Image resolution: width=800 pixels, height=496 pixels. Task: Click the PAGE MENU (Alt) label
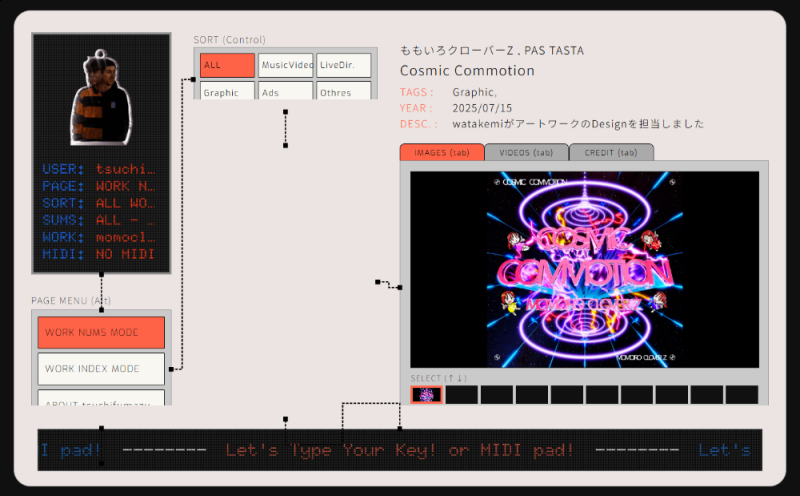point(71,301)
